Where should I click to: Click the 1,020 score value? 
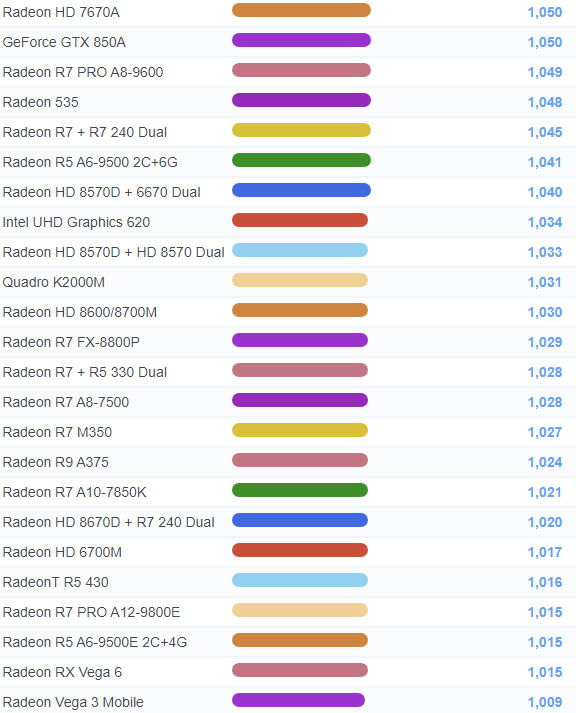pyautogui.click(x=545, y=522)
